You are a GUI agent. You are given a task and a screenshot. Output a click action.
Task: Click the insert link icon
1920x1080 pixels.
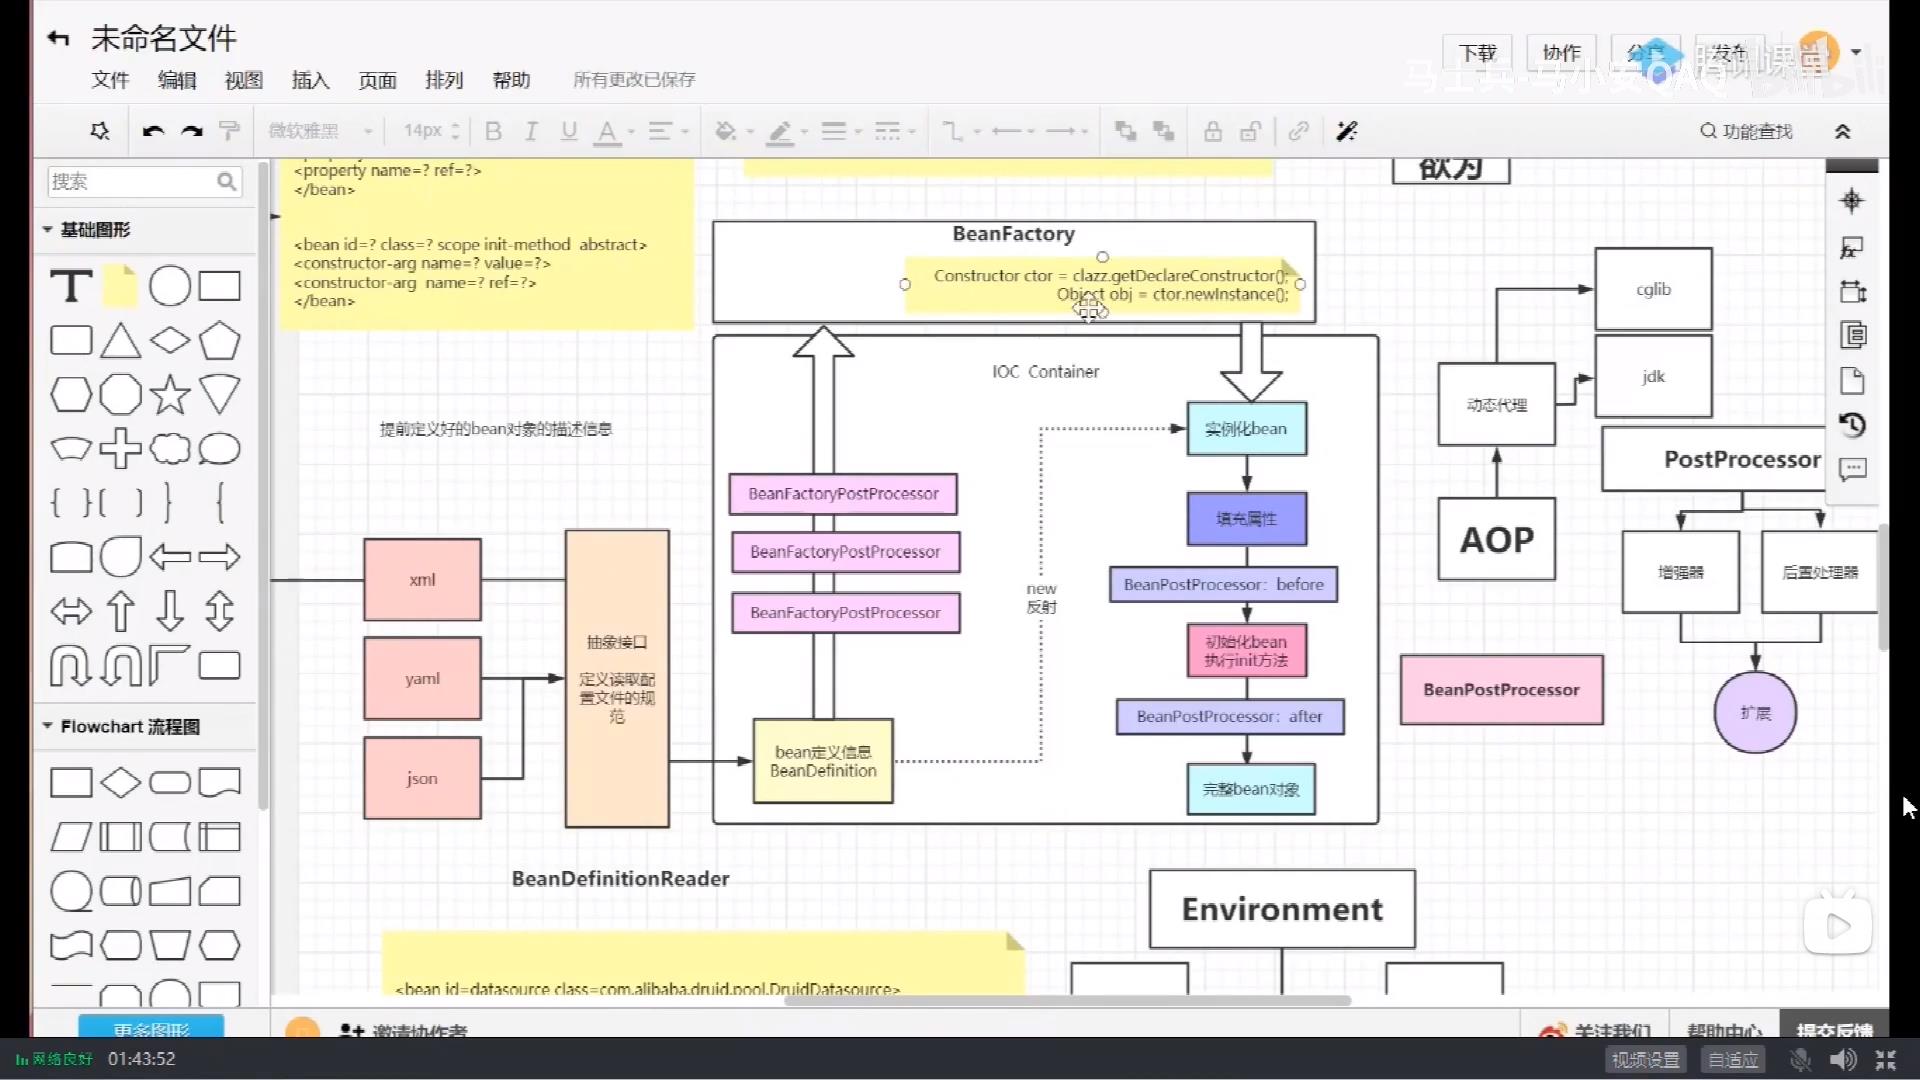(1298, 131)
